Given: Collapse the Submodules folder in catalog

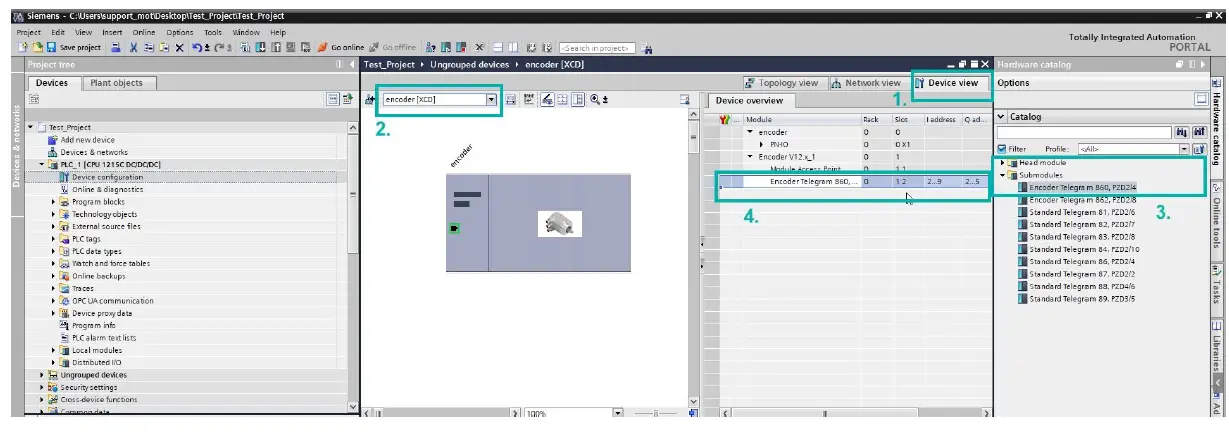Looking at the screenshot, I should [x=1002, y=174].
